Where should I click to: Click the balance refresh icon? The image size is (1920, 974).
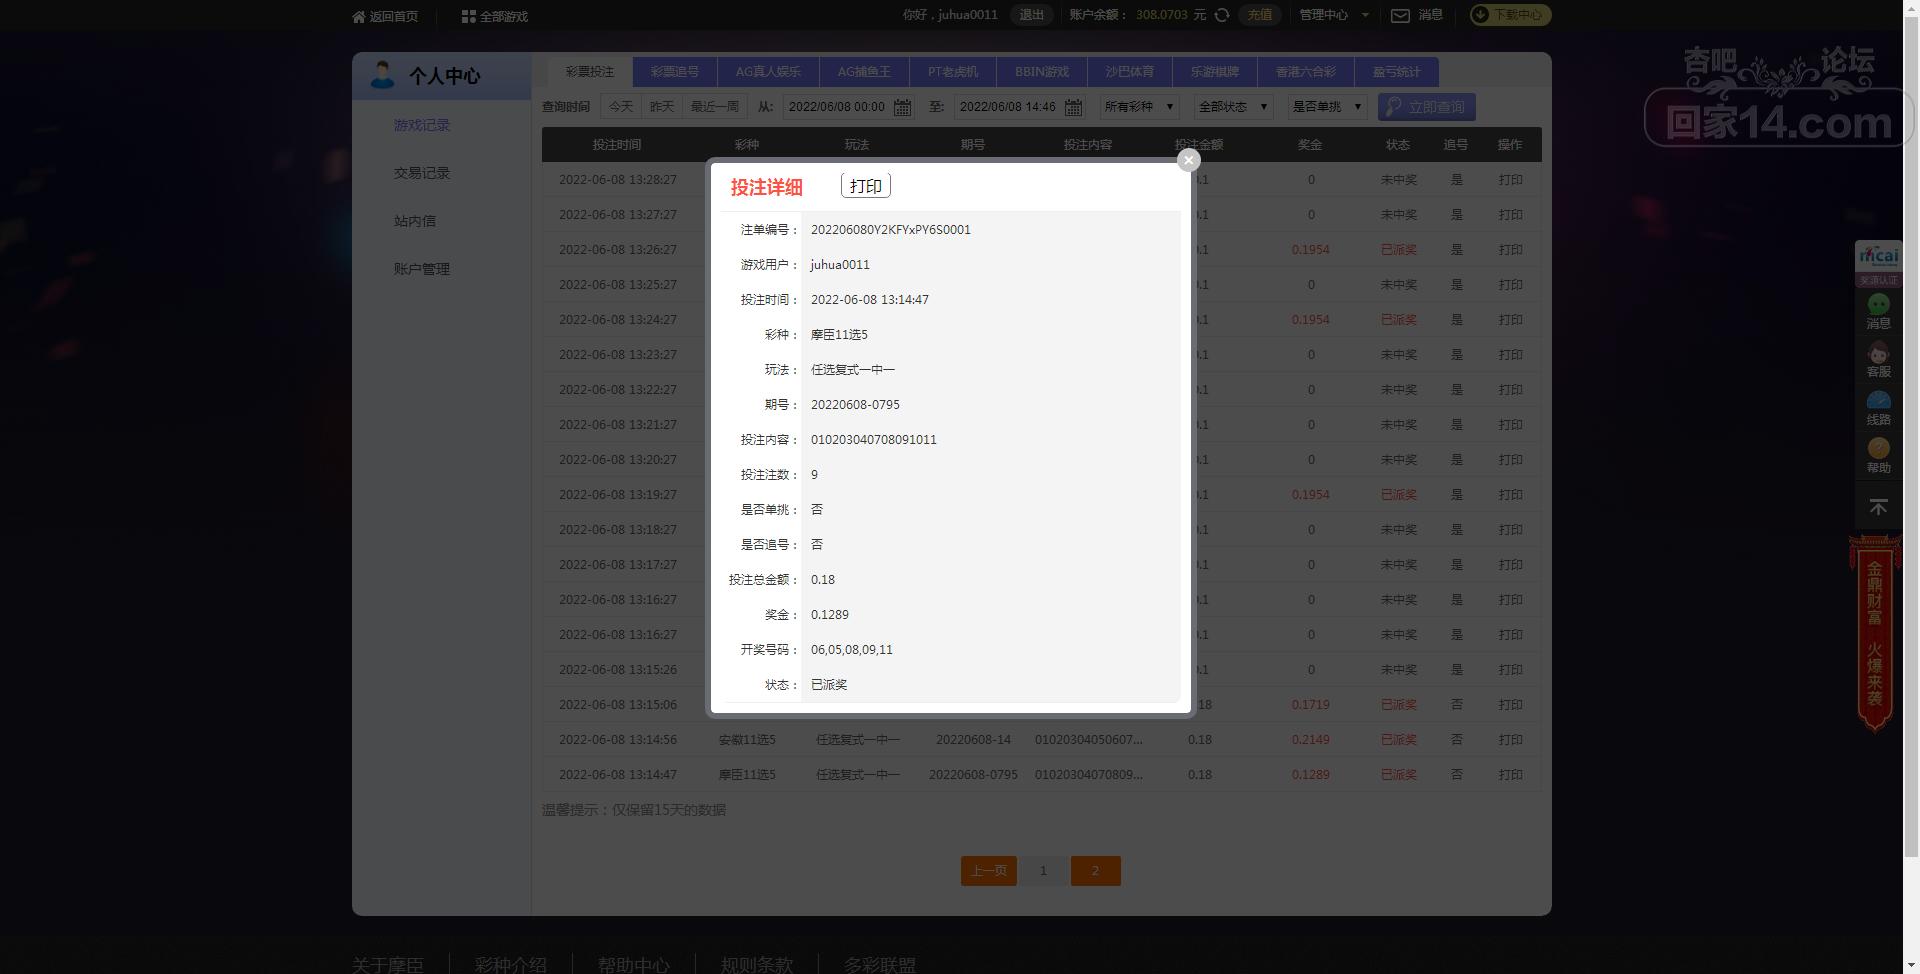[x=1222, y=15]
